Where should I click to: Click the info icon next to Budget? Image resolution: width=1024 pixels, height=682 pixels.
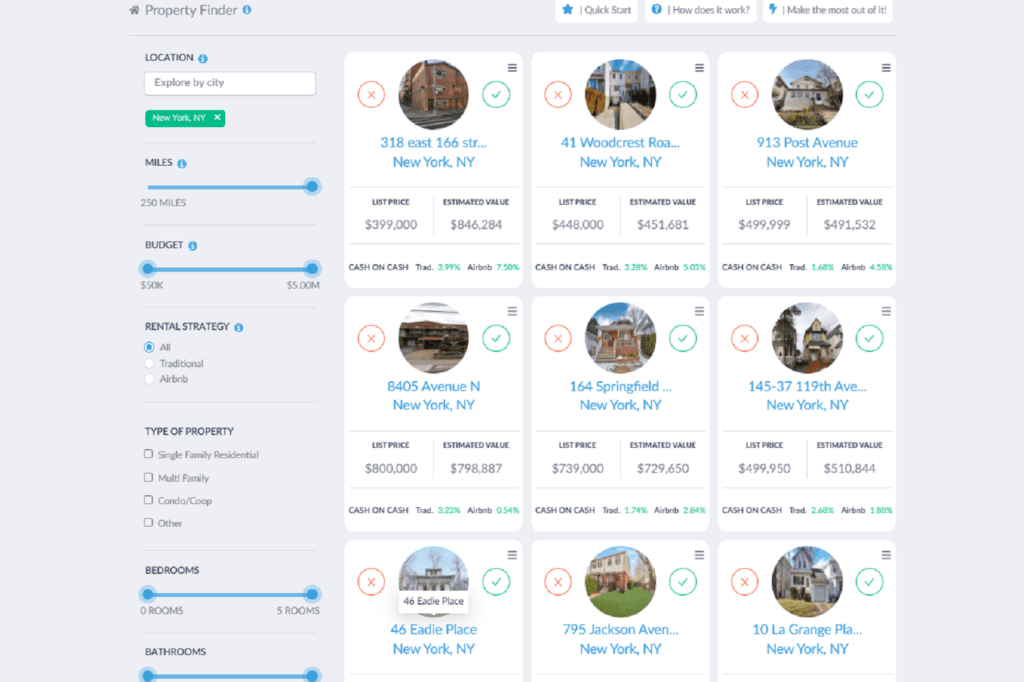(x=192, y=245)
